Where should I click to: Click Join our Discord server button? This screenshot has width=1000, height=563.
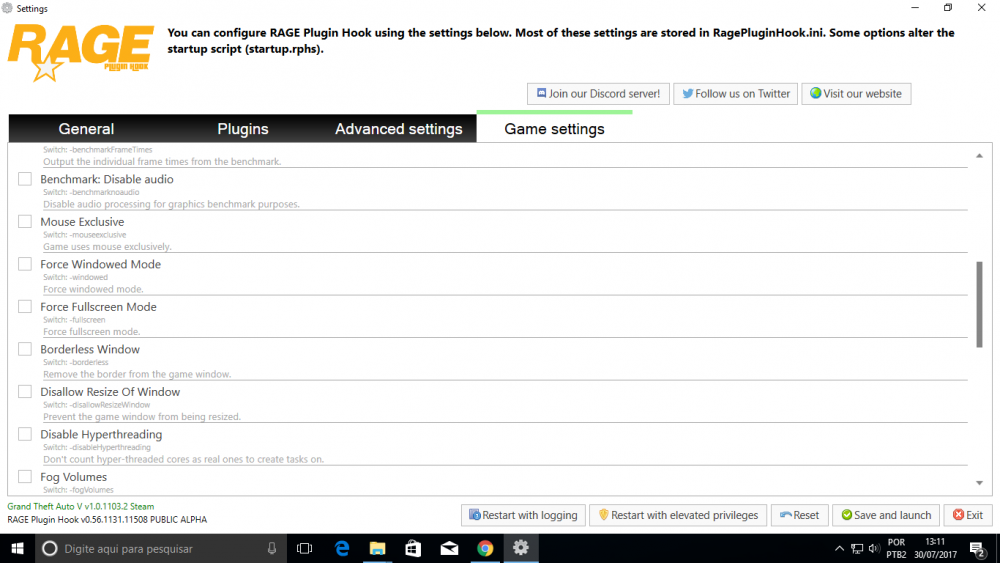pos(598,94)
